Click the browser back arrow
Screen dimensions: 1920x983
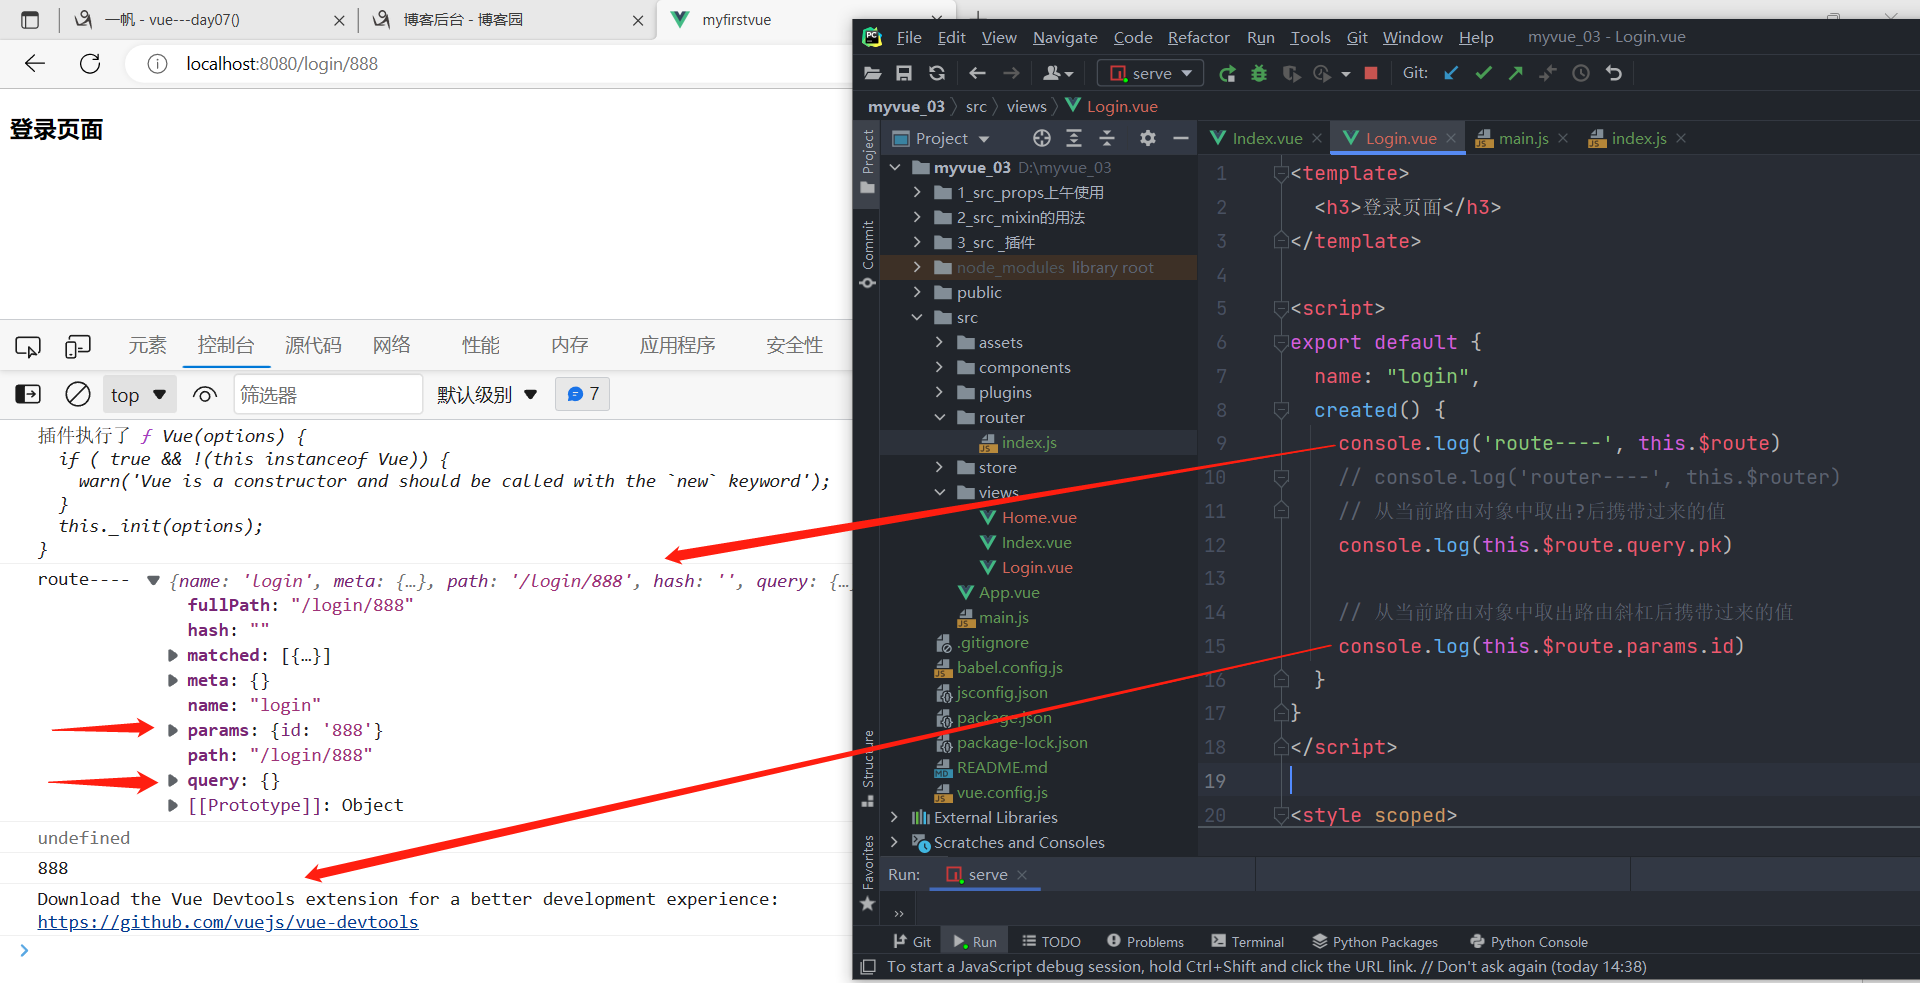(35, 64)
